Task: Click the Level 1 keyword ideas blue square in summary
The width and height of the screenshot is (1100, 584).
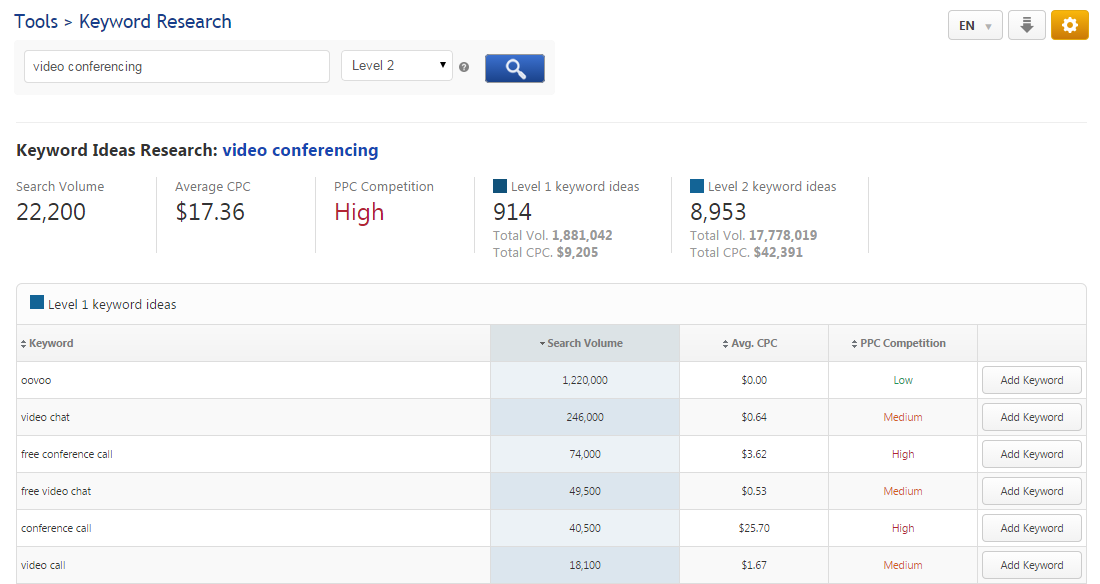Action: (500, 186)
